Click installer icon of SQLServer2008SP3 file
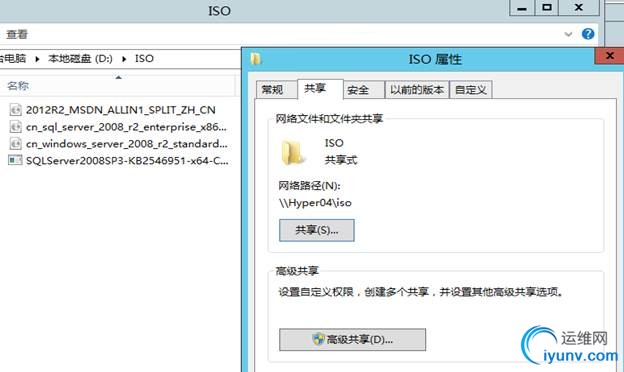The width and height of the screenshot is (624, 372). pyautogui.click(x=15, y=160)
